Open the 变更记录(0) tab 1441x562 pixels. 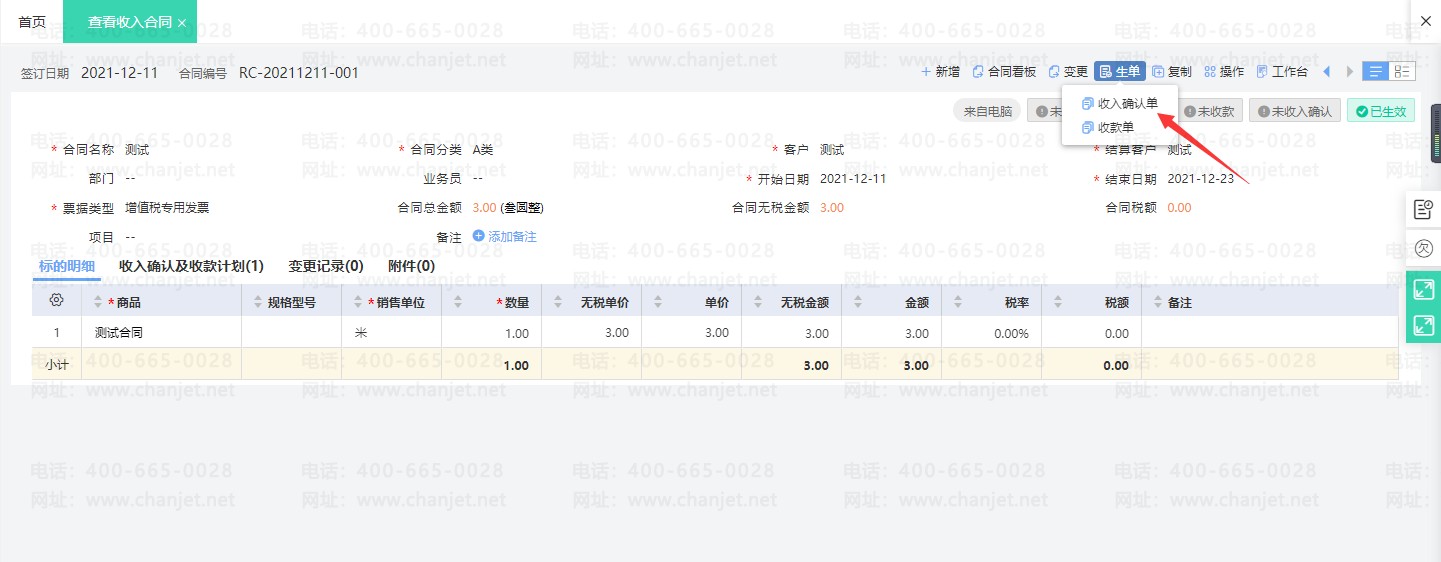coord(326,266)
